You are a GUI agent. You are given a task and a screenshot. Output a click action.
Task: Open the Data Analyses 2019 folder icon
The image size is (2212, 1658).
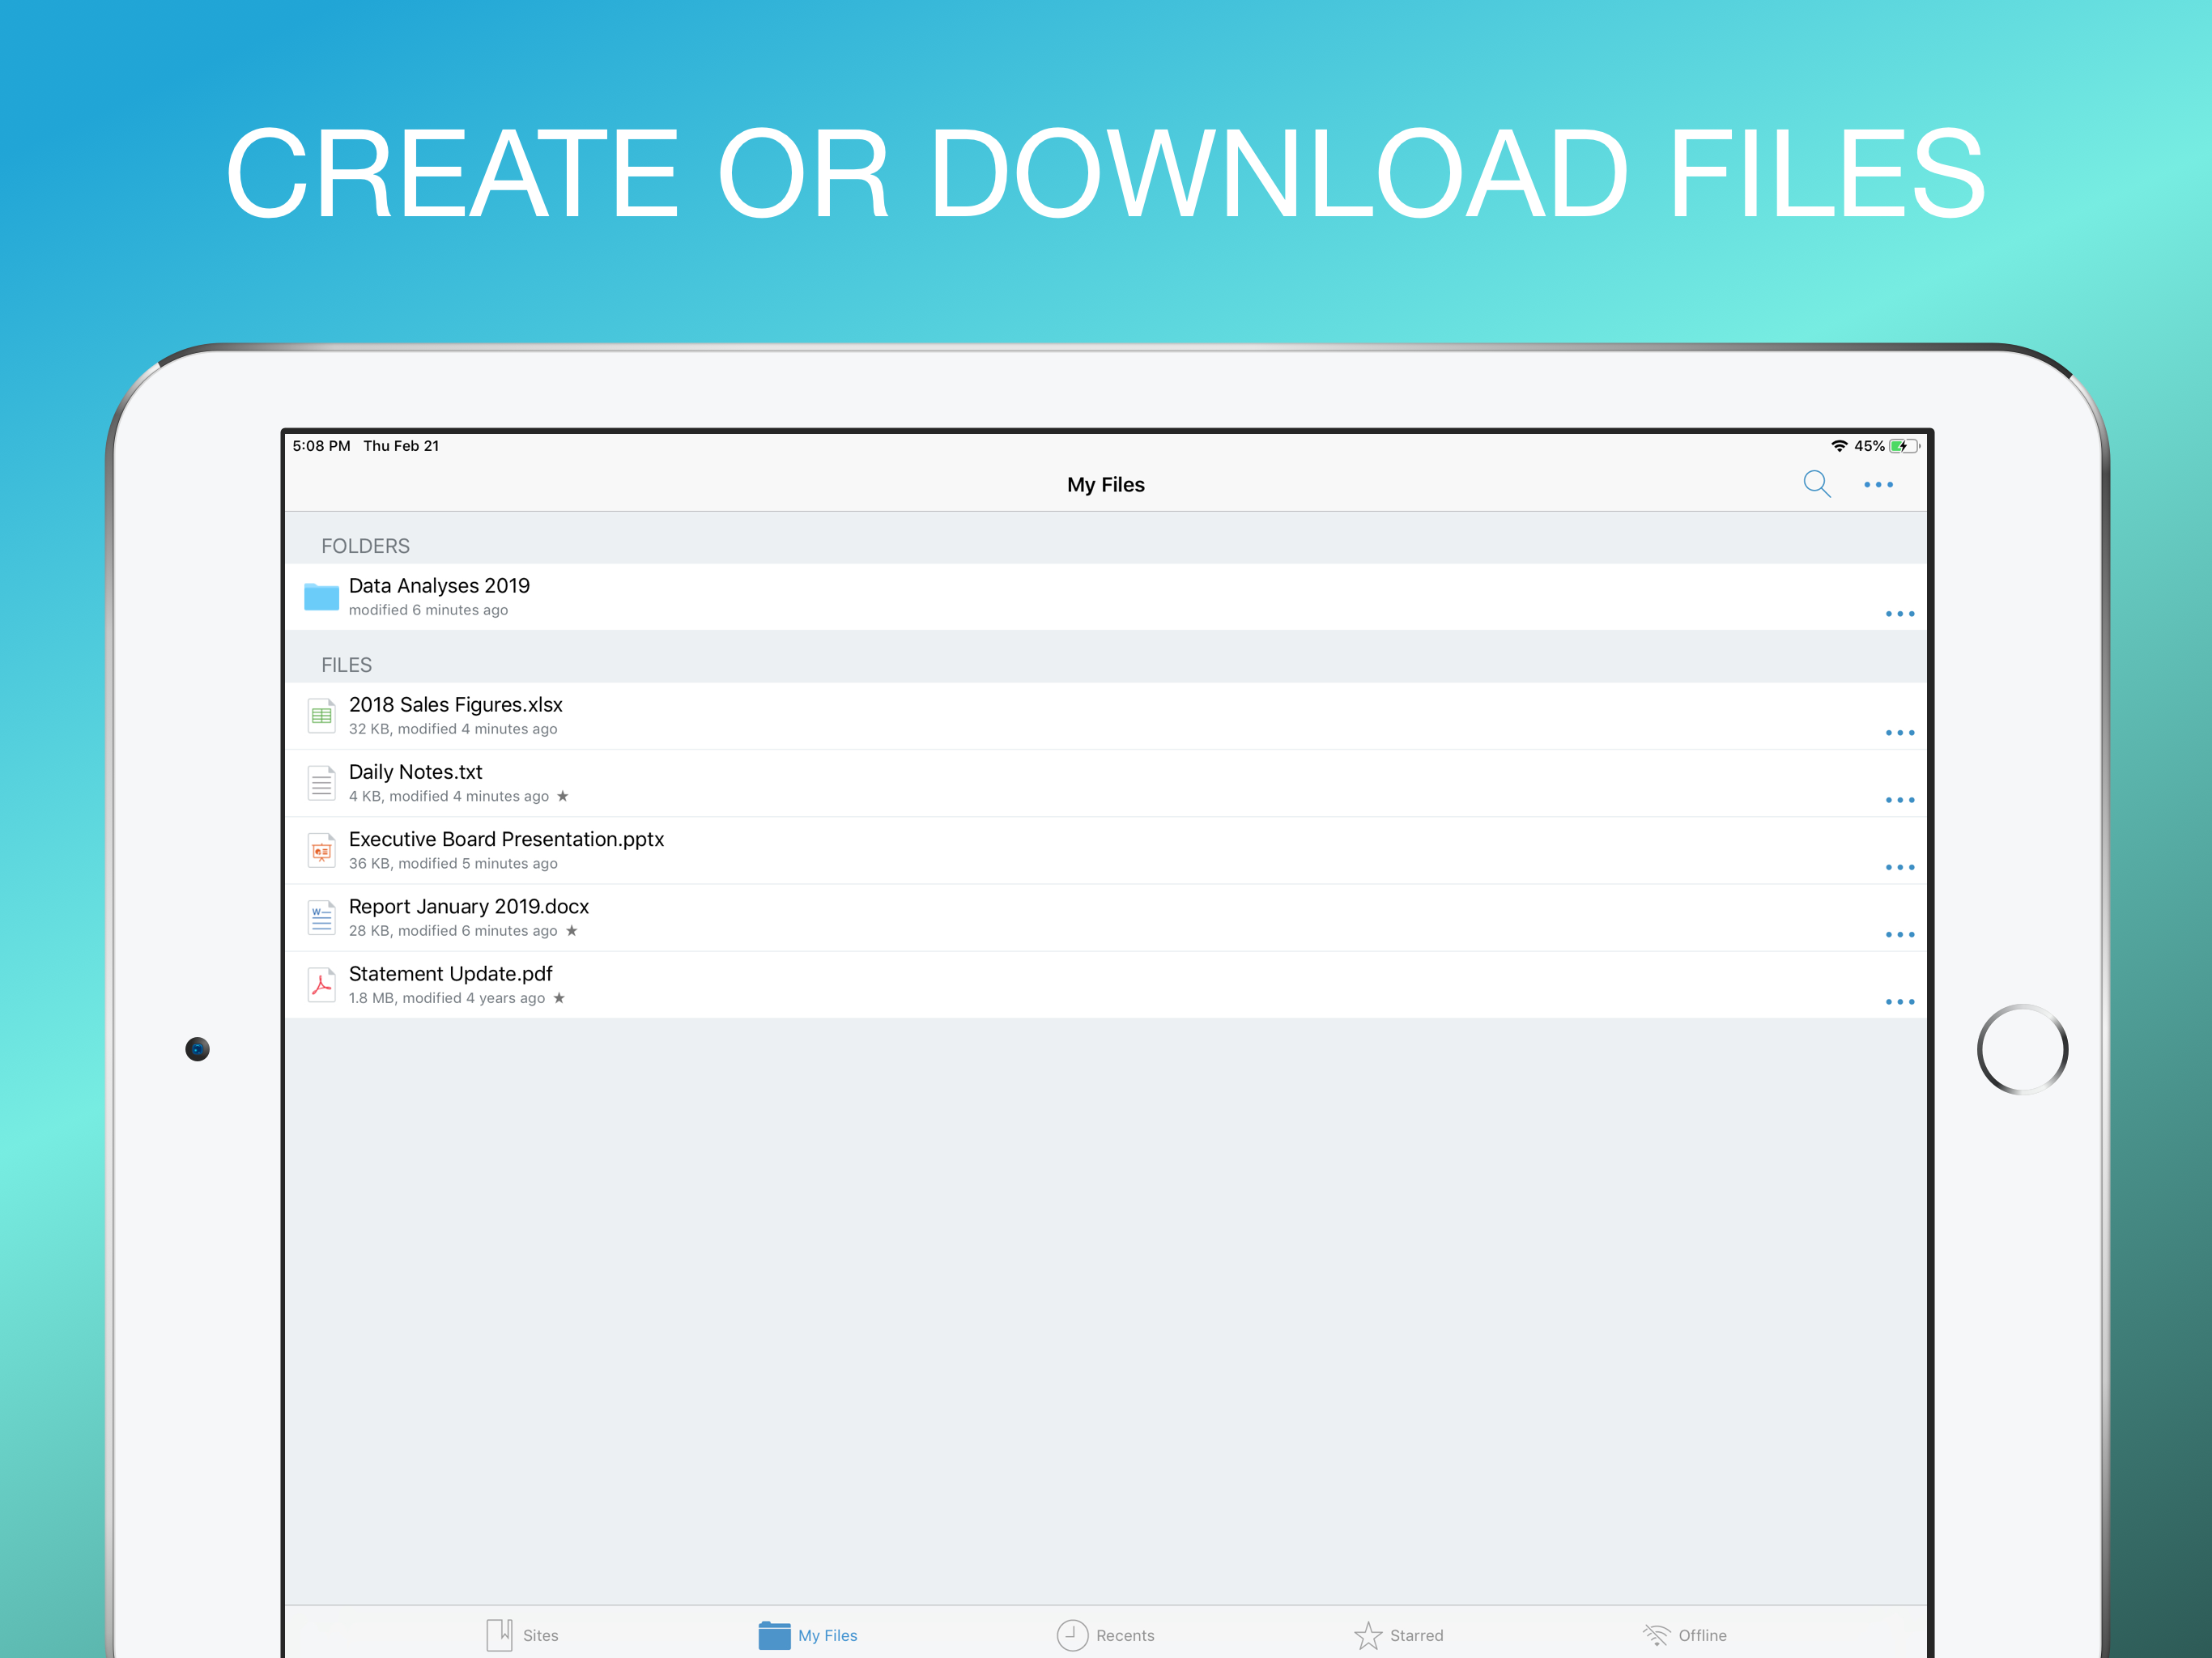click(x=321, y=597)
